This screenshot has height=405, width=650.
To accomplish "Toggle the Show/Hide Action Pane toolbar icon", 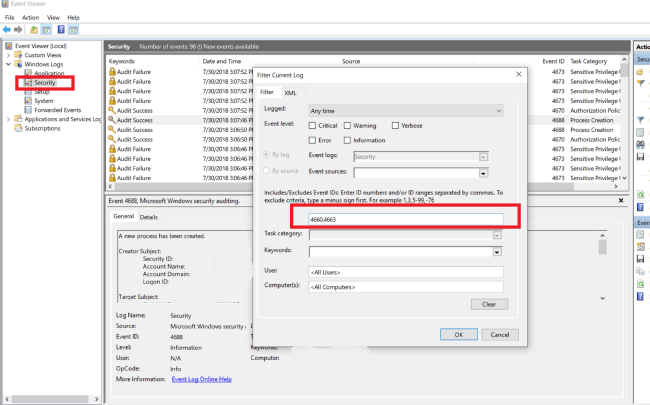I will pyautogui.click(x=73, y=29).
